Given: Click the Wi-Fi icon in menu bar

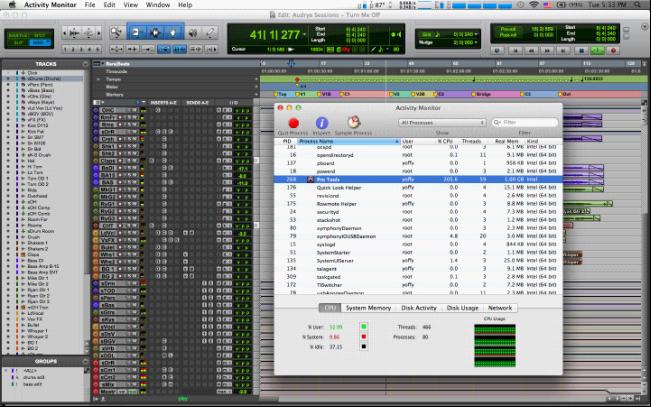Looking at the screenshot, I should [534, 5].
